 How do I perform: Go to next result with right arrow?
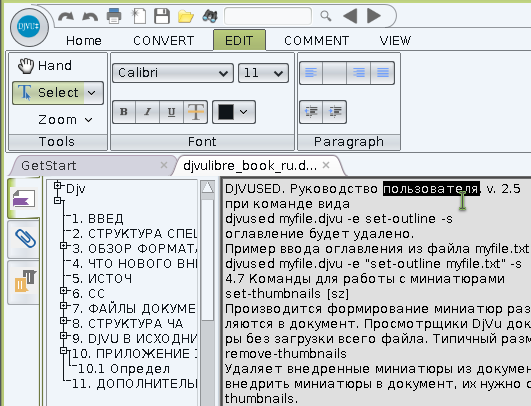point(374,16)
